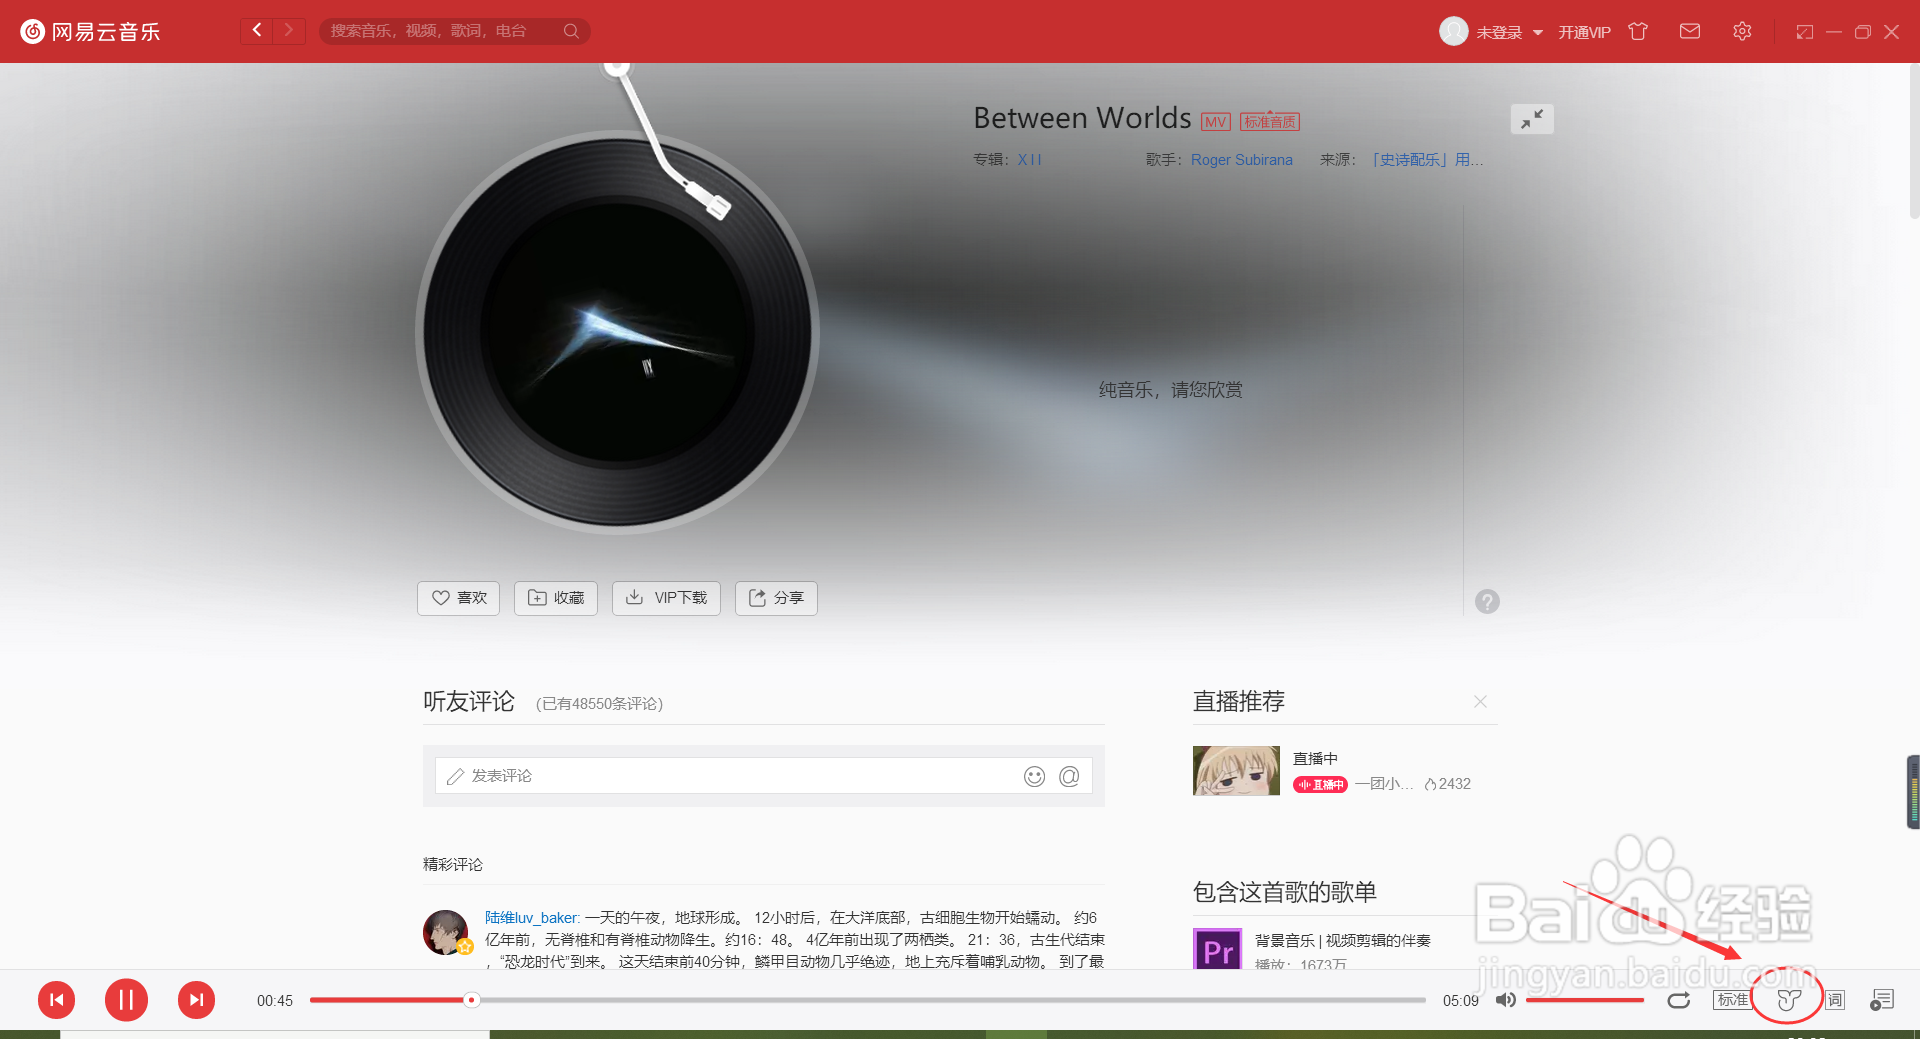Click the 精彩评论 section label
This screenshot has width=1920, height=1039.
(x=453, y=865)
